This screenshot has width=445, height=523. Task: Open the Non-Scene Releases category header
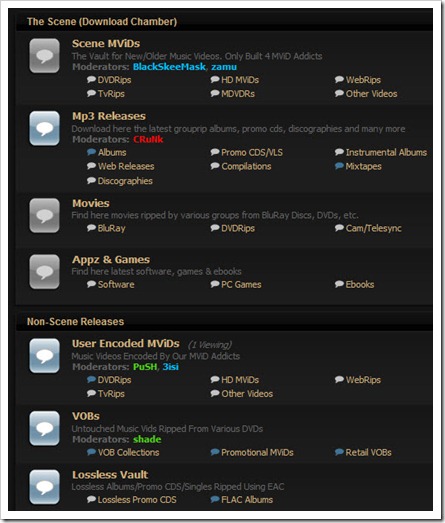tap(75, 322)
